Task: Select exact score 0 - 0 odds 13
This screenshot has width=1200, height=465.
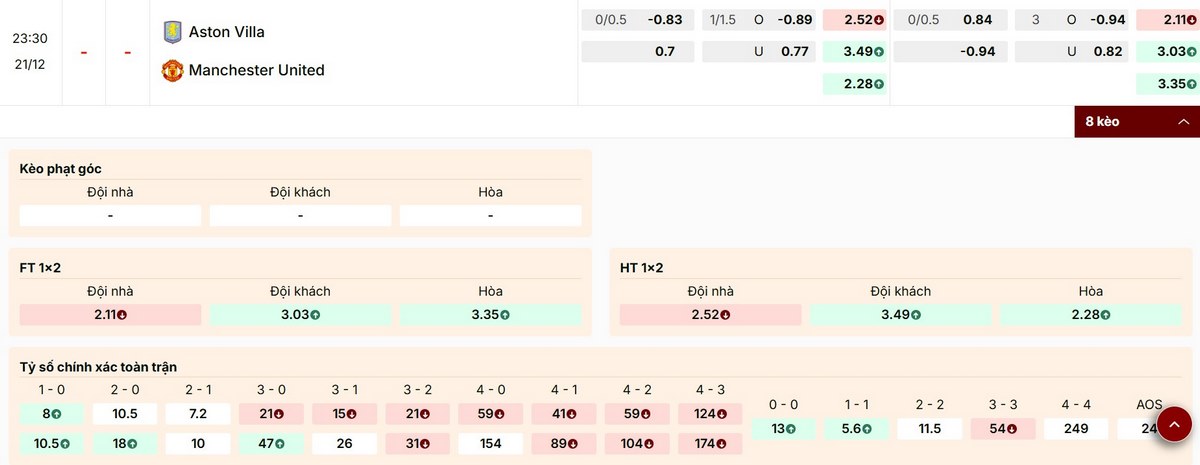Action: (784, 429)
